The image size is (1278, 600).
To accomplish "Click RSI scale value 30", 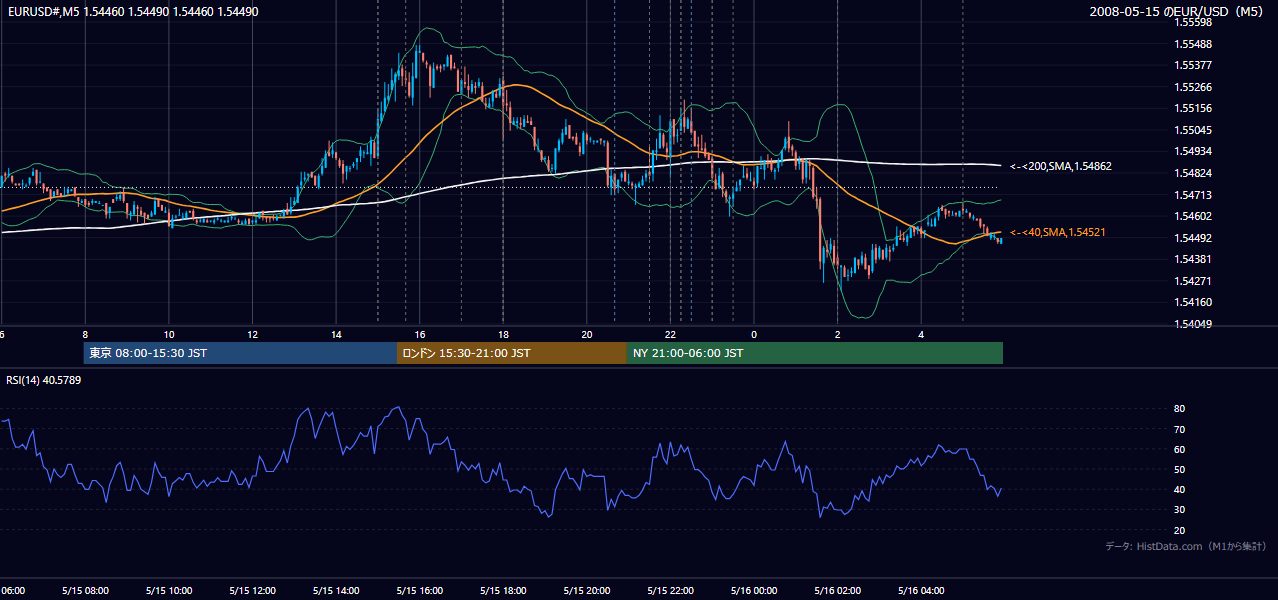I will click(1179, 510).
